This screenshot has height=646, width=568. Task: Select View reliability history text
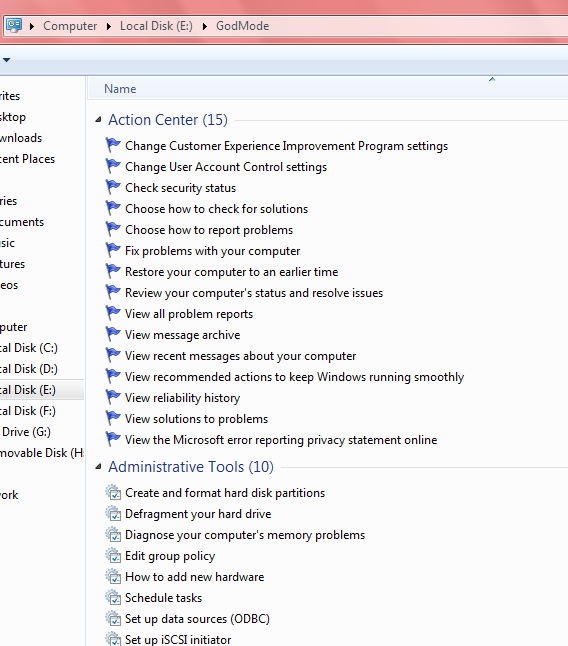(182, 398)
